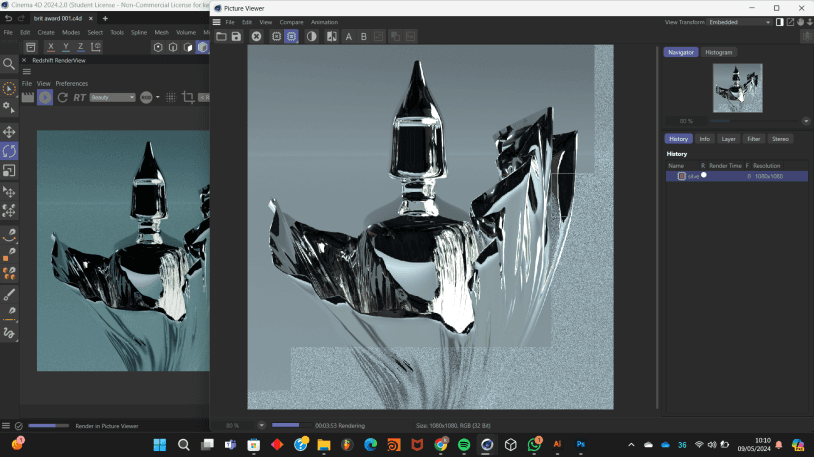The height and width of the screenshot is (457, 814).
Task: Toggle the Y axis lock
Action: tap(65, 47)
